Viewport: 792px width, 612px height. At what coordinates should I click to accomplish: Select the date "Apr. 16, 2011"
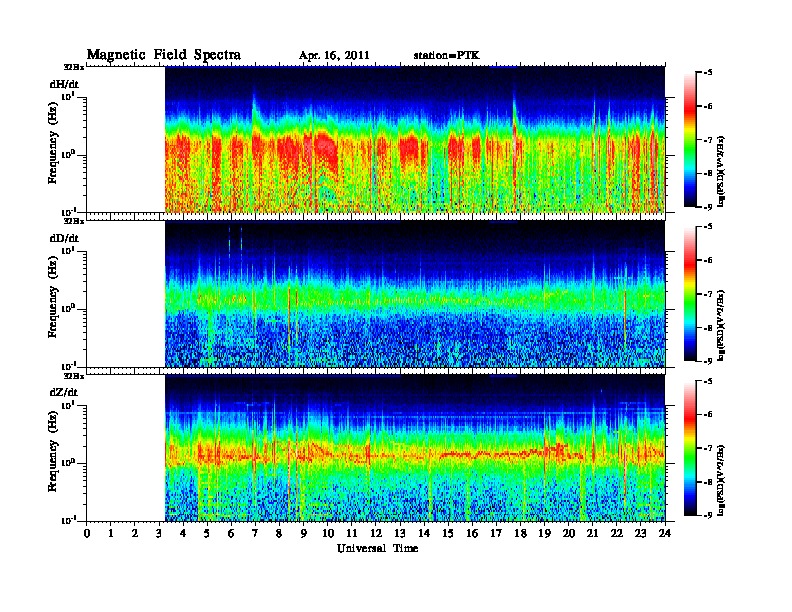tap(334, 56)
